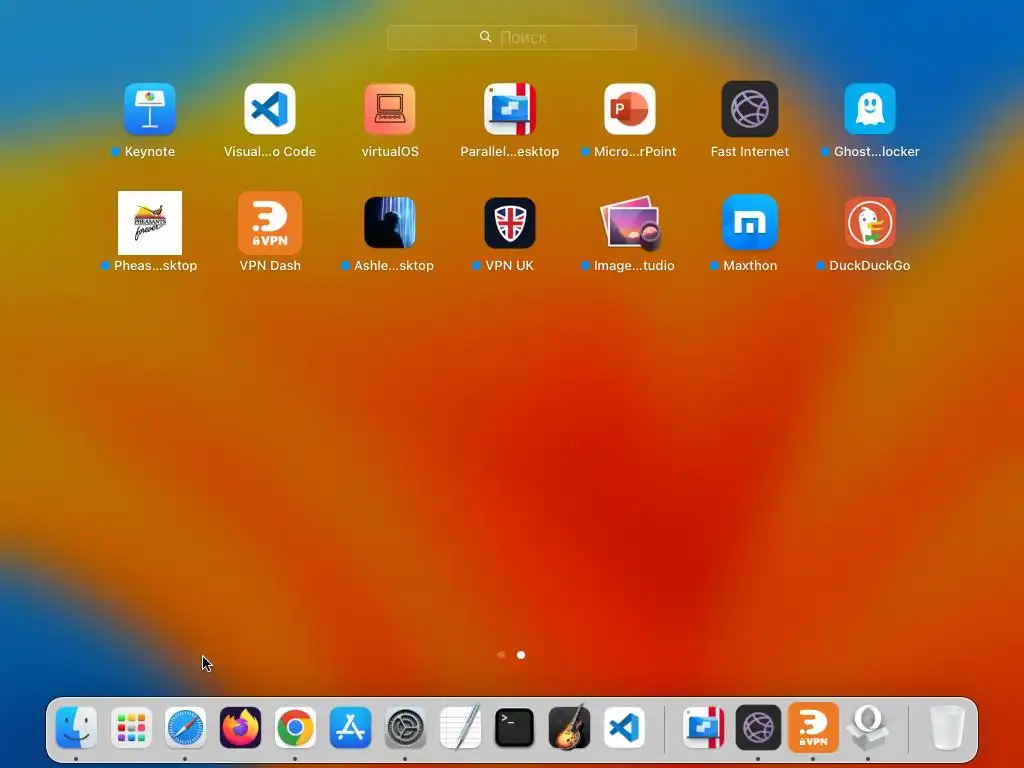Viewport: 1024px width, 768px height.
Task: Open System Settings from the Dock
Action: [x=405, y=727]
